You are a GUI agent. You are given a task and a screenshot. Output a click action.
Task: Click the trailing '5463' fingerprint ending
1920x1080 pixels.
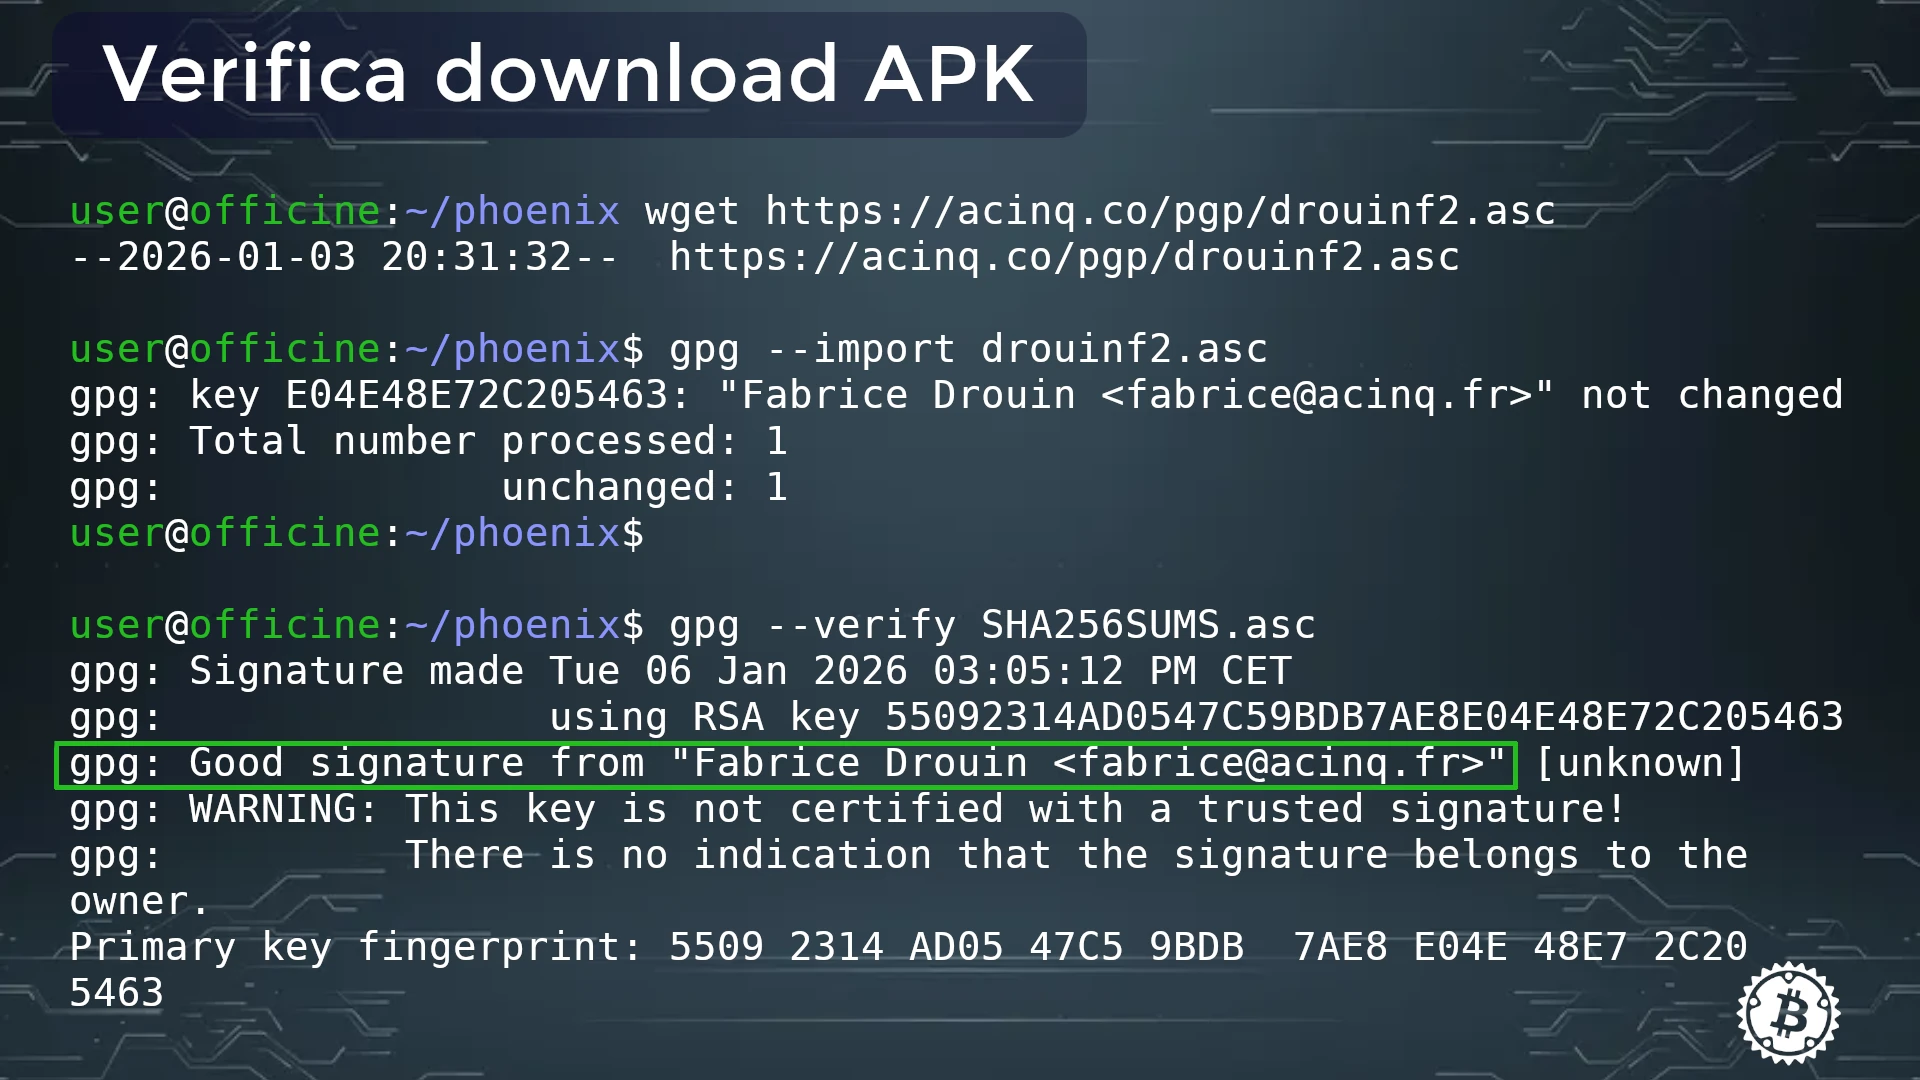point(116,993)
